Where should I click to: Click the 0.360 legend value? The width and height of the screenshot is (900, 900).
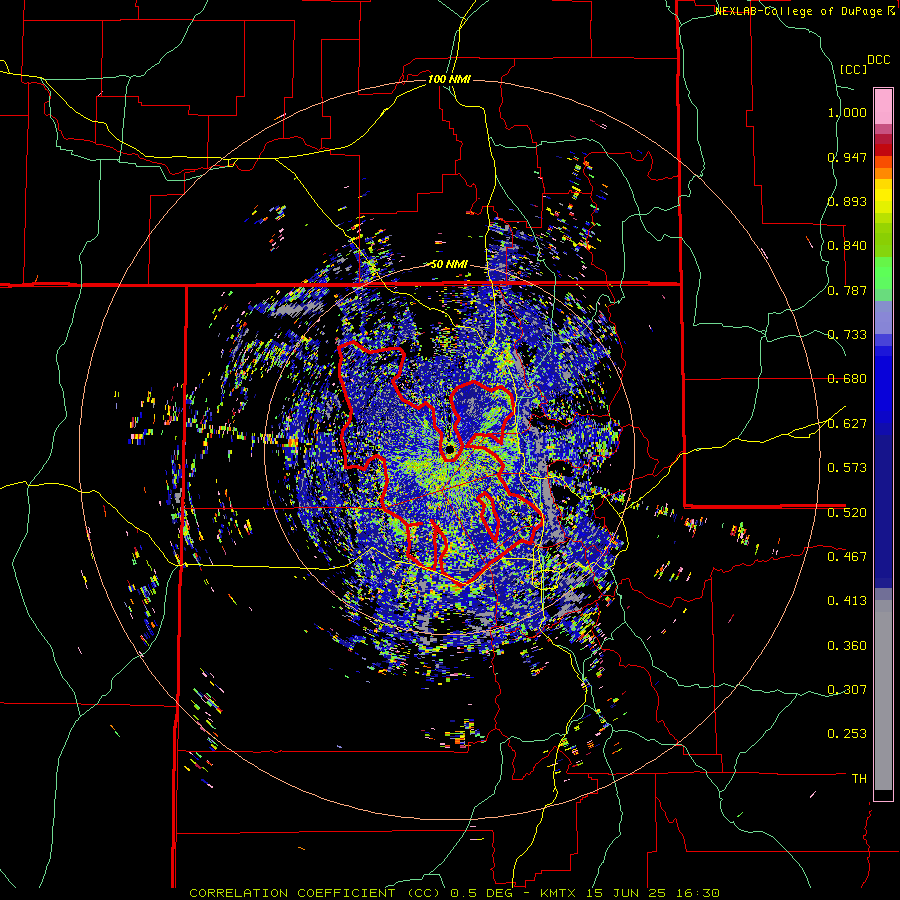[847, 645]
